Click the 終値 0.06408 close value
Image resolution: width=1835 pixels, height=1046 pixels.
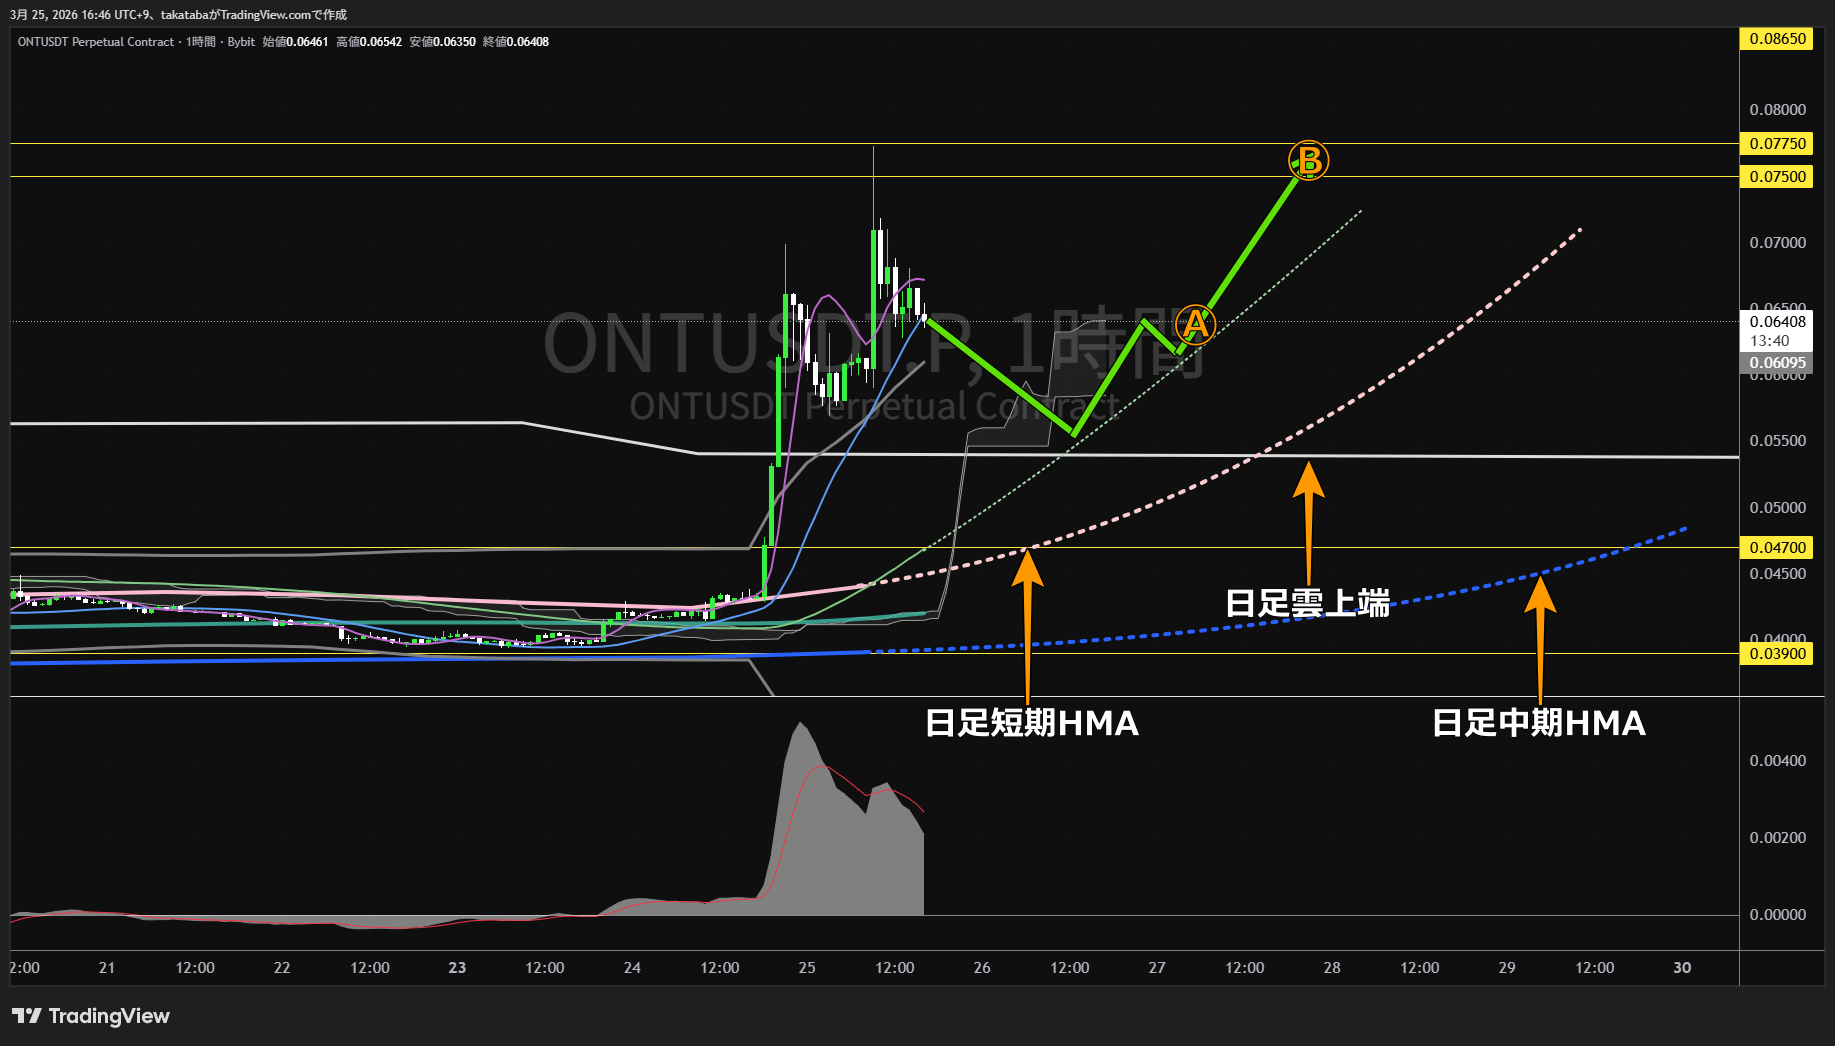point(516,42)
